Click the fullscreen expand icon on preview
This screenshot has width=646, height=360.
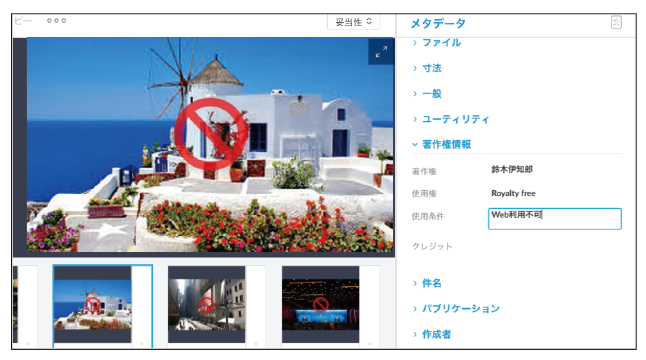381,52
